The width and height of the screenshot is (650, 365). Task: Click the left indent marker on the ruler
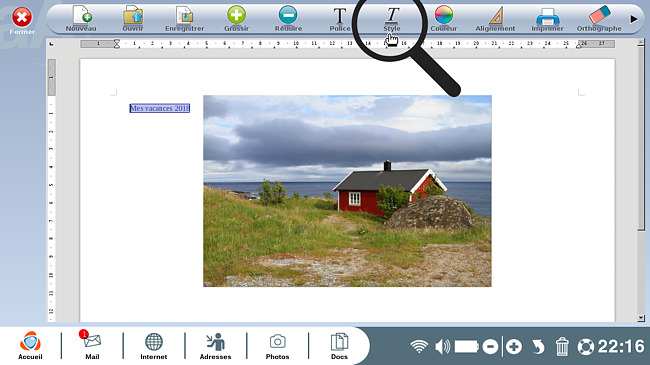[x=117, y=44]
